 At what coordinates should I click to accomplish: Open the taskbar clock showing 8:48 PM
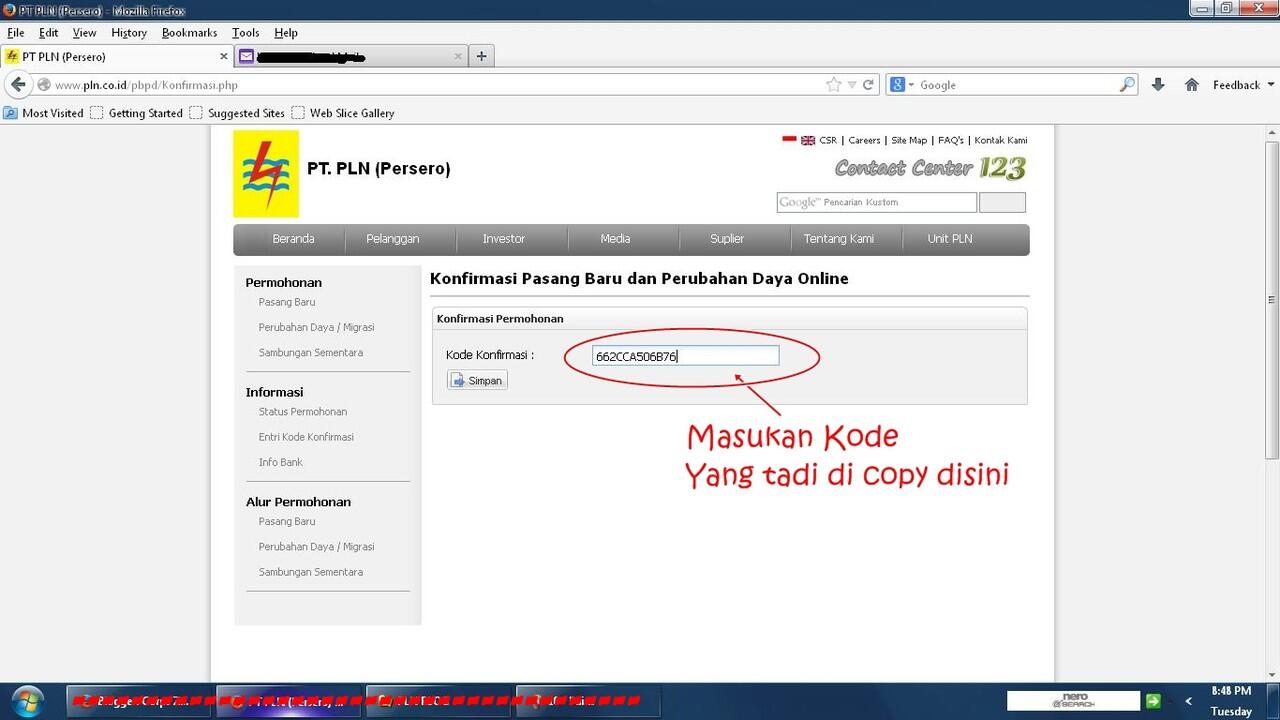coord(1231,701)
